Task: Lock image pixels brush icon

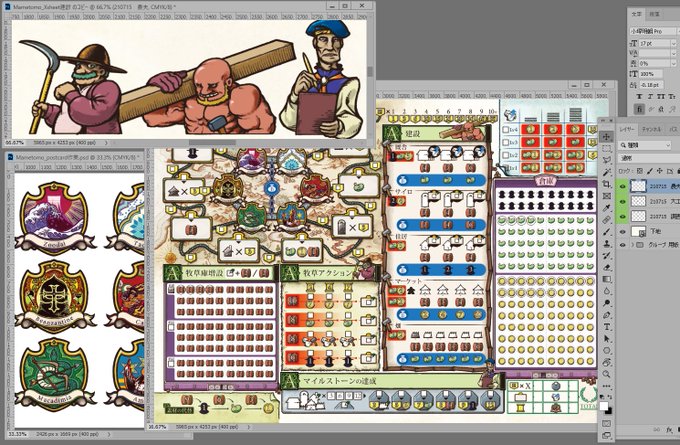Action: (x=650, y=171)
